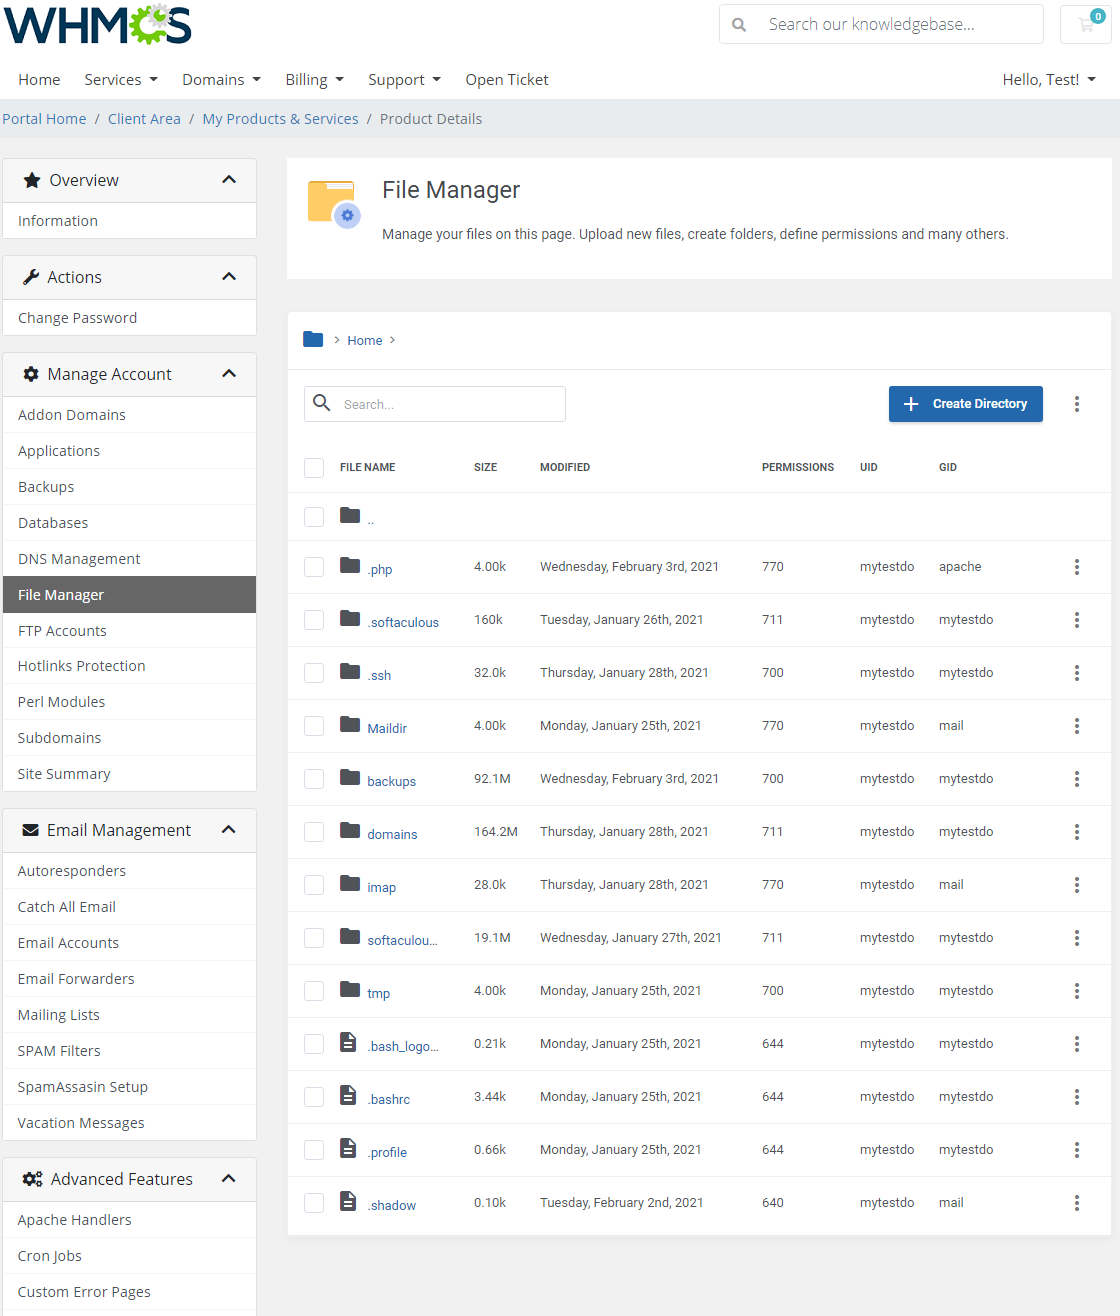1120x1316 pixels.
Task: Open the Domains dropdown menu
Action: click(221, 80)
